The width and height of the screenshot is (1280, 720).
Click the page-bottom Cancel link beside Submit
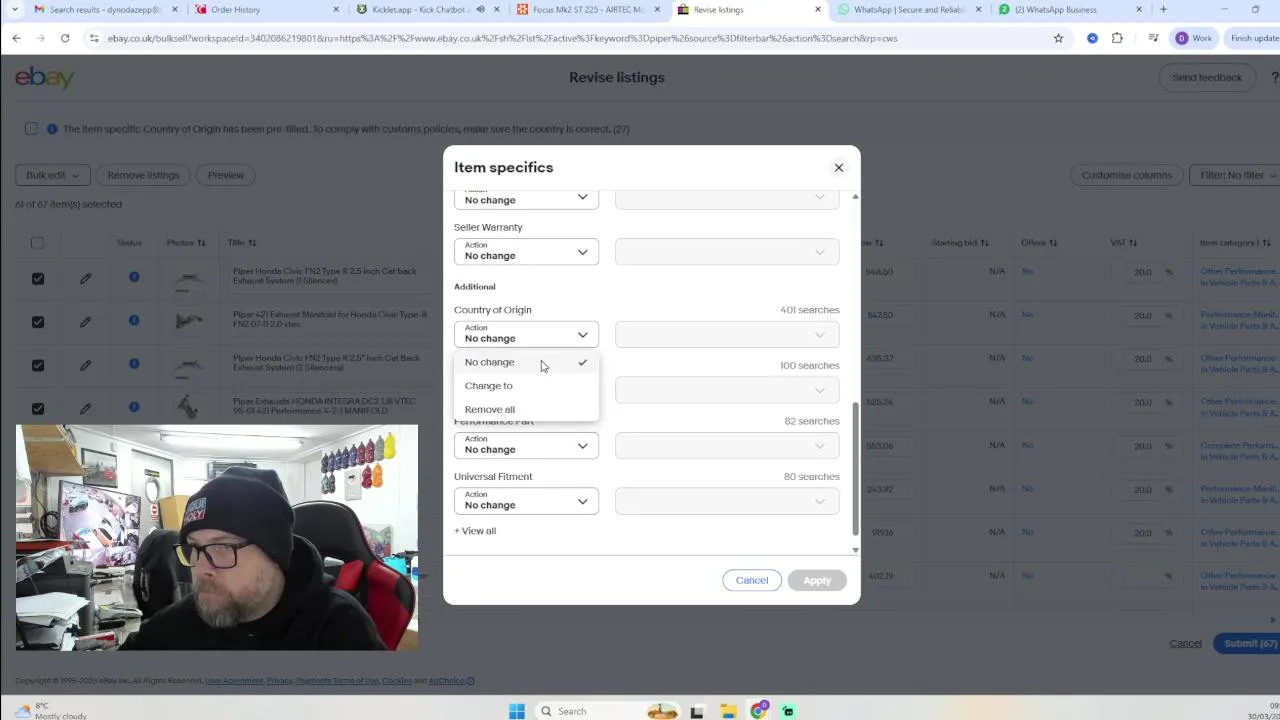[1186, 643]
